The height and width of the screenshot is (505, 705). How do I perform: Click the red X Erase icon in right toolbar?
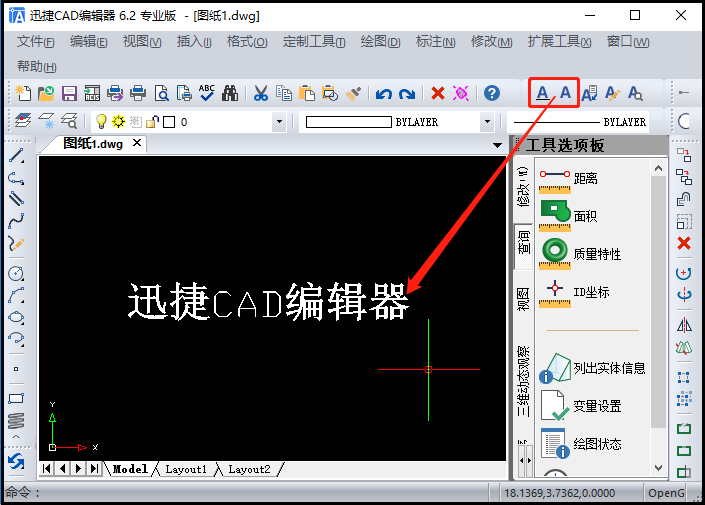684,243
